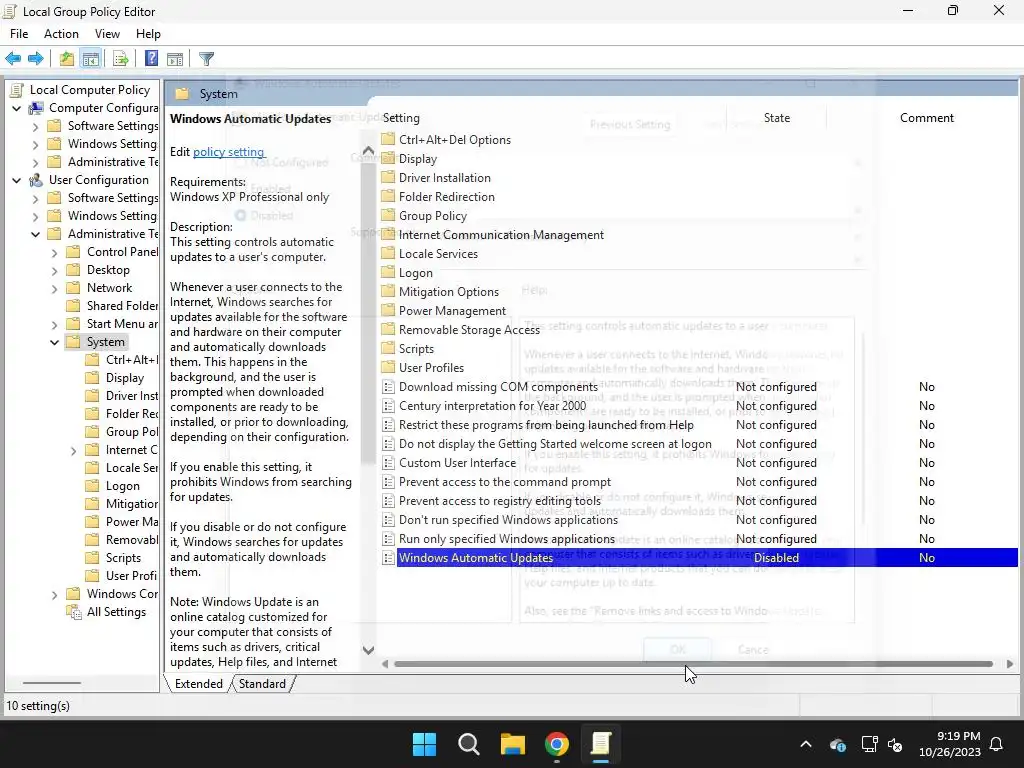Open the taskbar clock and date
Screen dimensions: 1024x768
click(x=950, y=744)
